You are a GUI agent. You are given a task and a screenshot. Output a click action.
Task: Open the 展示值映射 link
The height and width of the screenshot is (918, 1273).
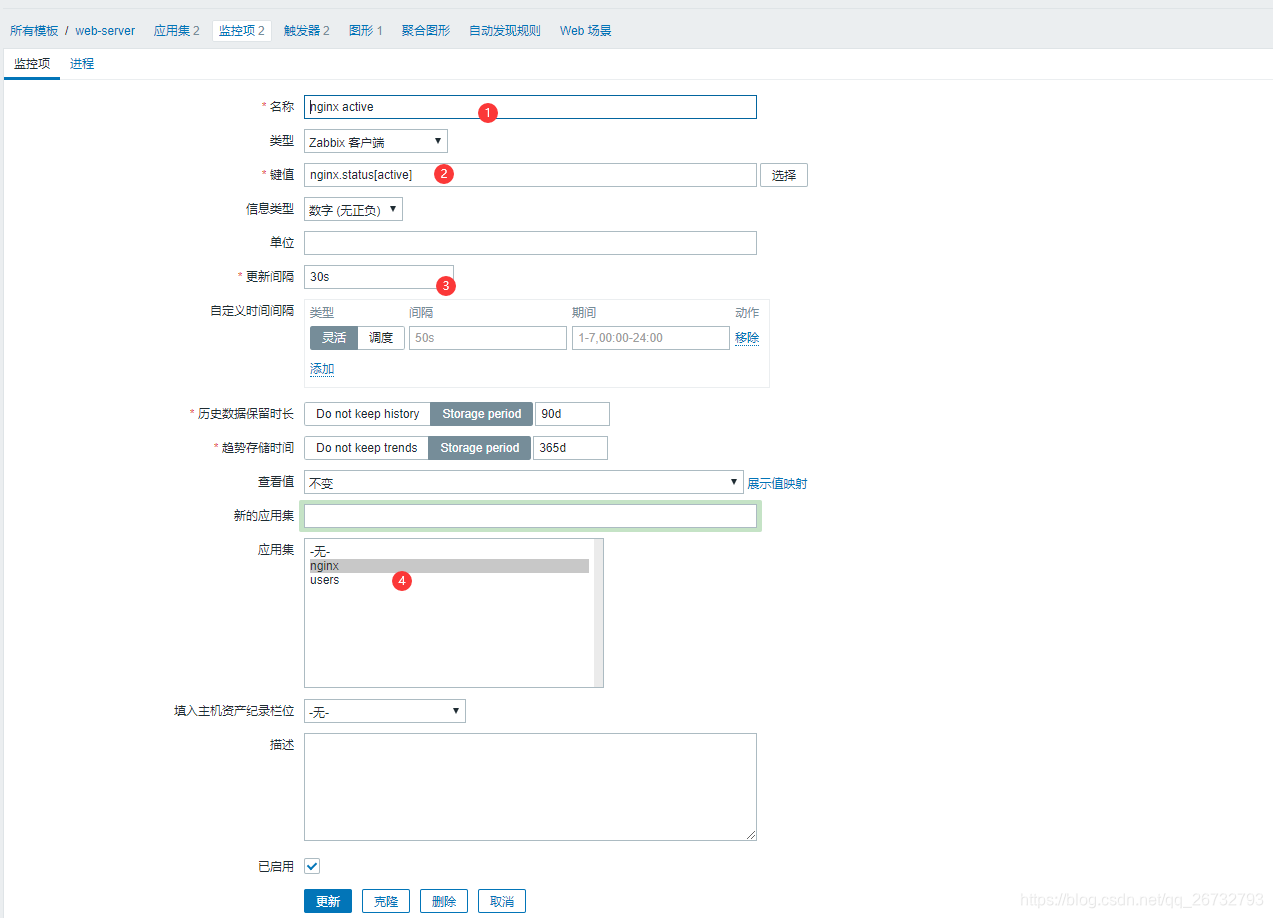tap(777, 484)
